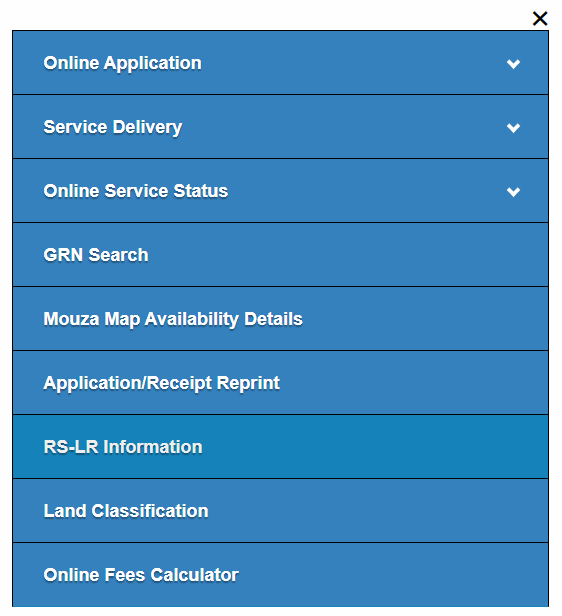This screenshot has width=562, height=616.
Task: Click the 'Land Classification' text link
Action: coord(126,511)
